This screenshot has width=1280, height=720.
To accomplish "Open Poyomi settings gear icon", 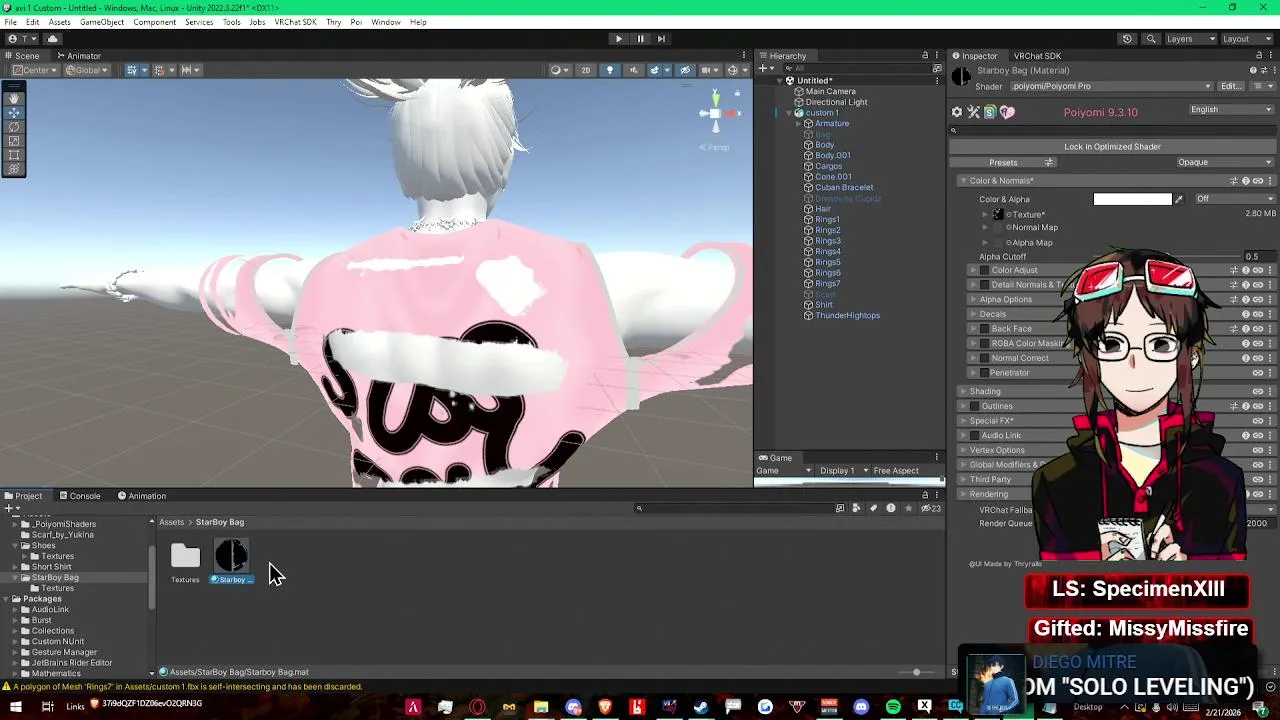I will (x=957, y=112).
